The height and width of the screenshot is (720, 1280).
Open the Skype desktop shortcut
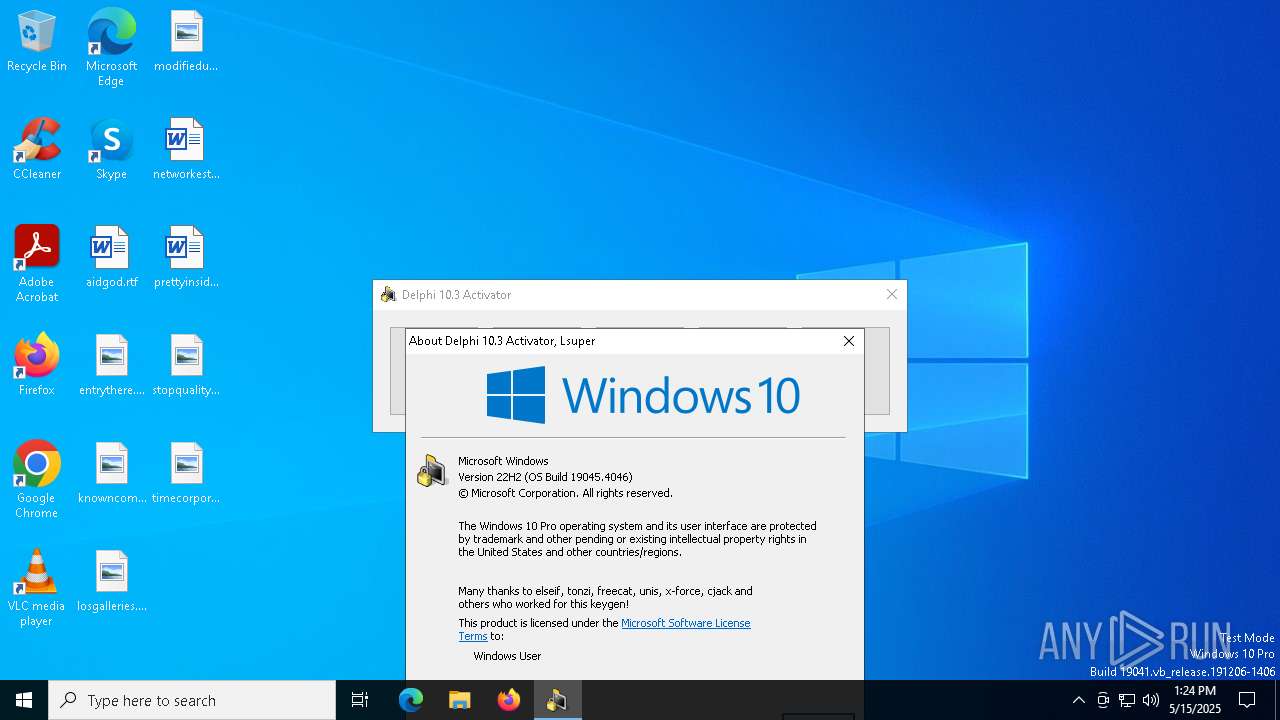click(x=111, y=150)
